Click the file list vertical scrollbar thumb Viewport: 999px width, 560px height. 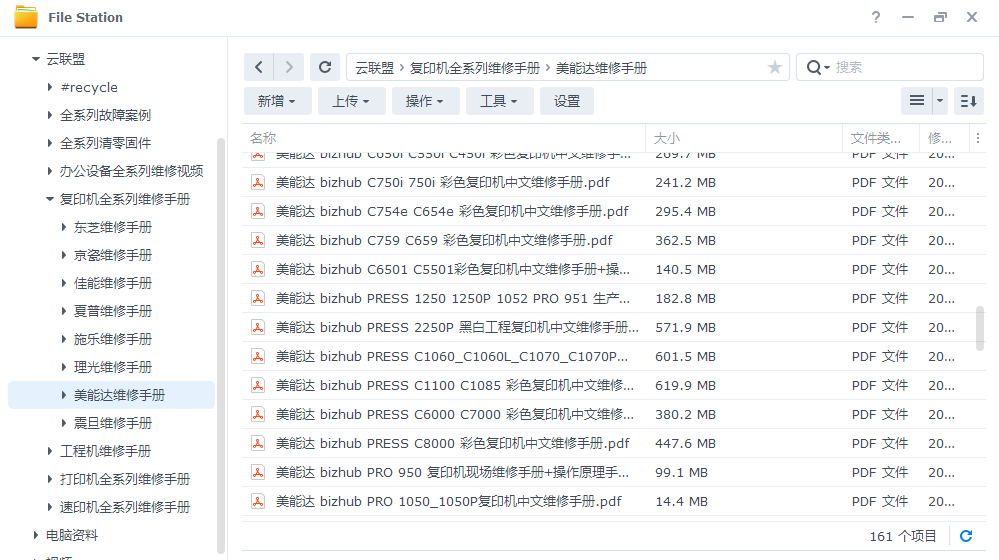[980, 328]
